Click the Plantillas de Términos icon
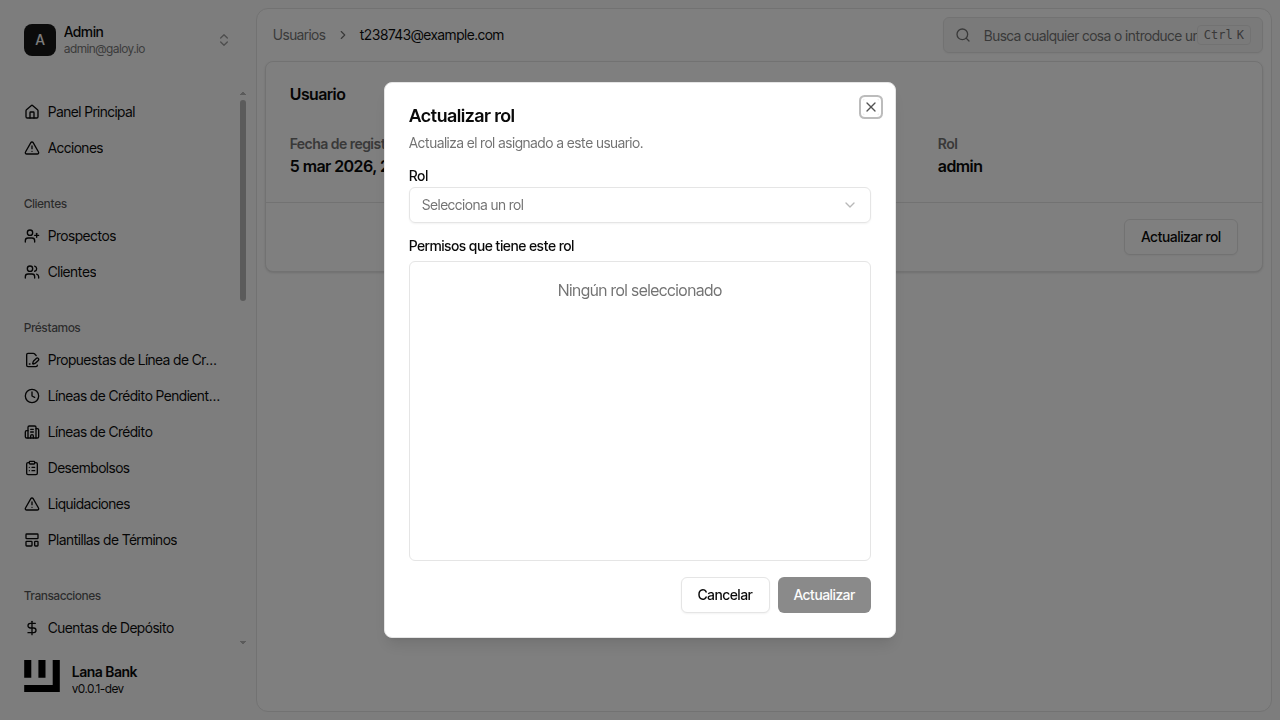 31,539
